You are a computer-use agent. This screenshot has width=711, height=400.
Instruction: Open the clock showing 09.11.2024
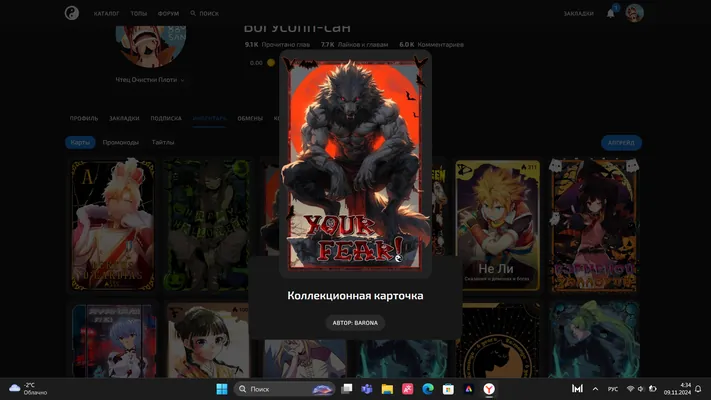click(677, 389)
